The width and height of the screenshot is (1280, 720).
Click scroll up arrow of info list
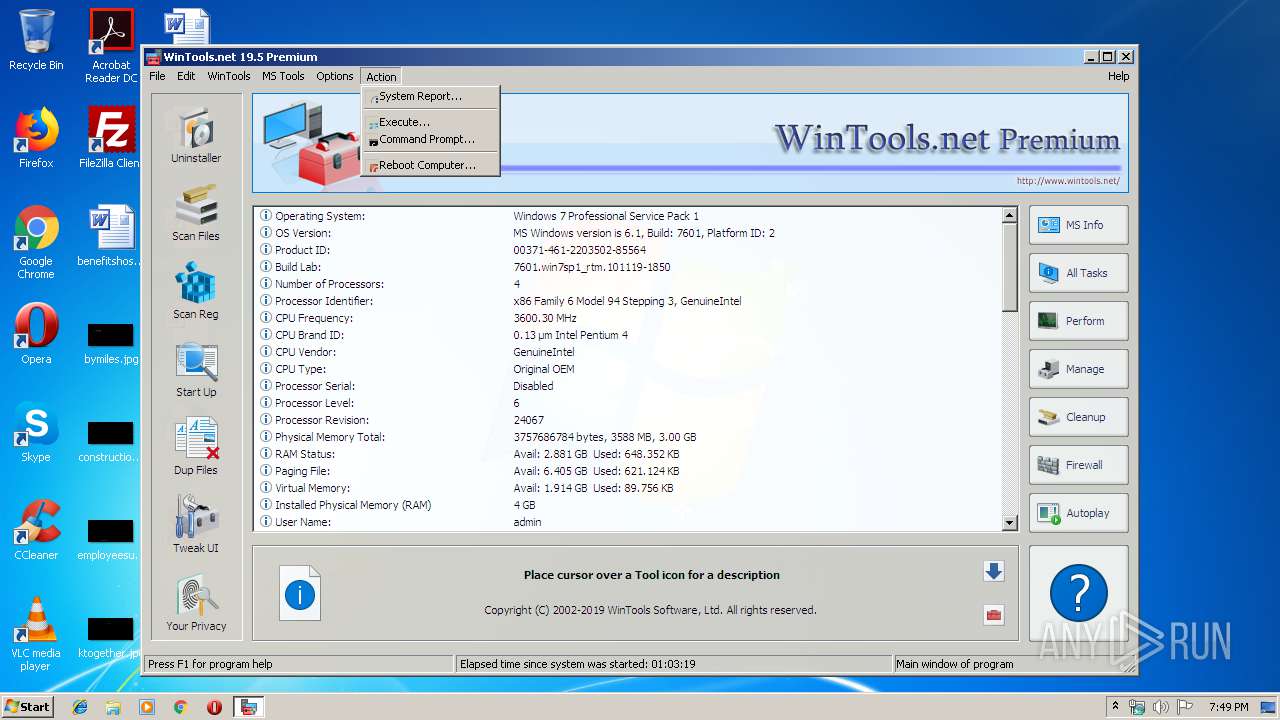coord(1009,215)
